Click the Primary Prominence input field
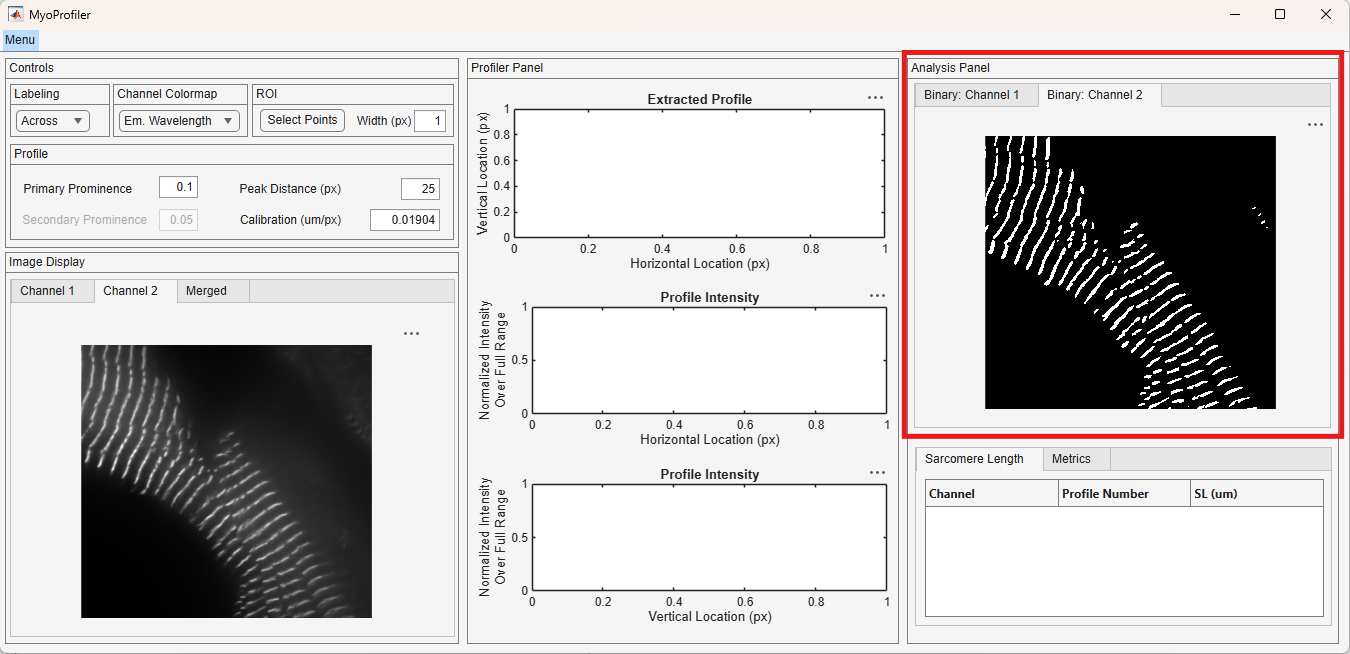 (x=178, y=188)
